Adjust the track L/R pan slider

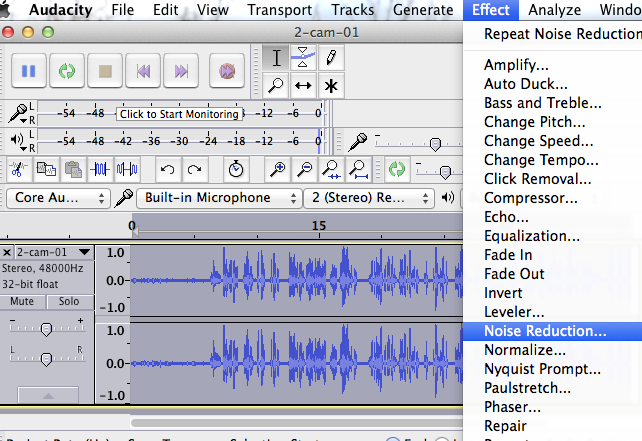(x=46, y=359)
